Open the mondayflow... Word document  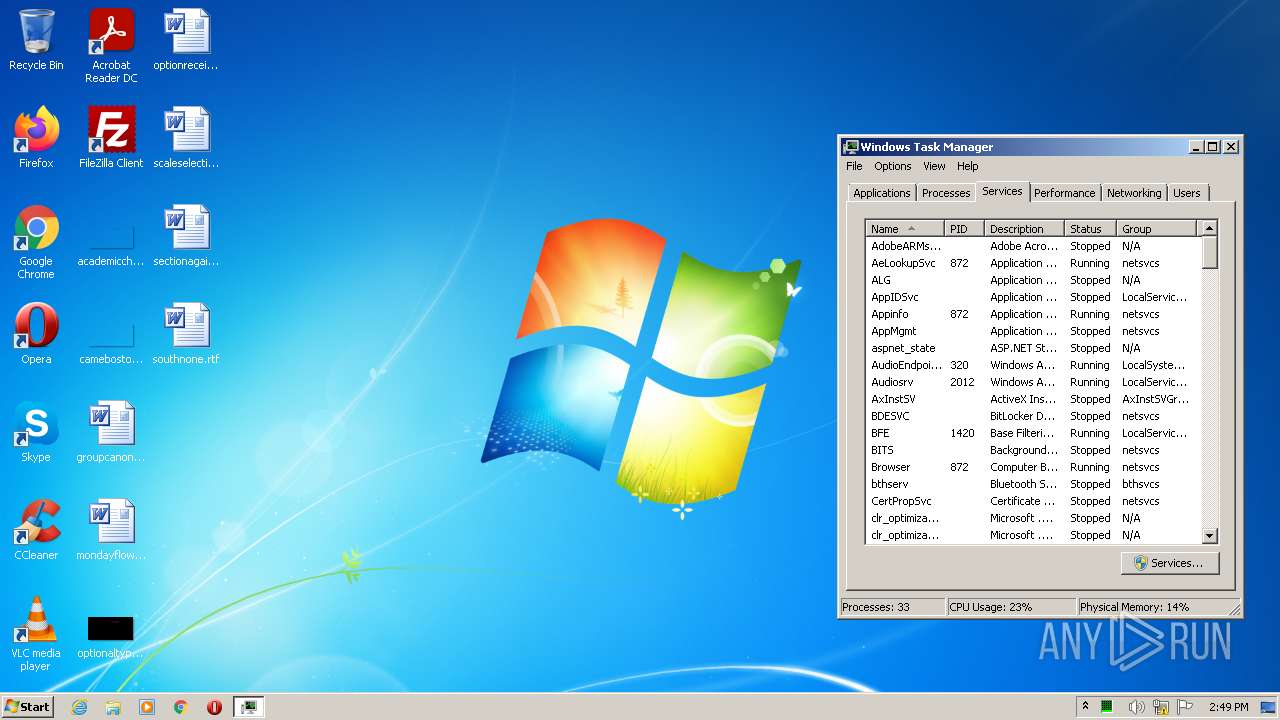coord(111,530)
